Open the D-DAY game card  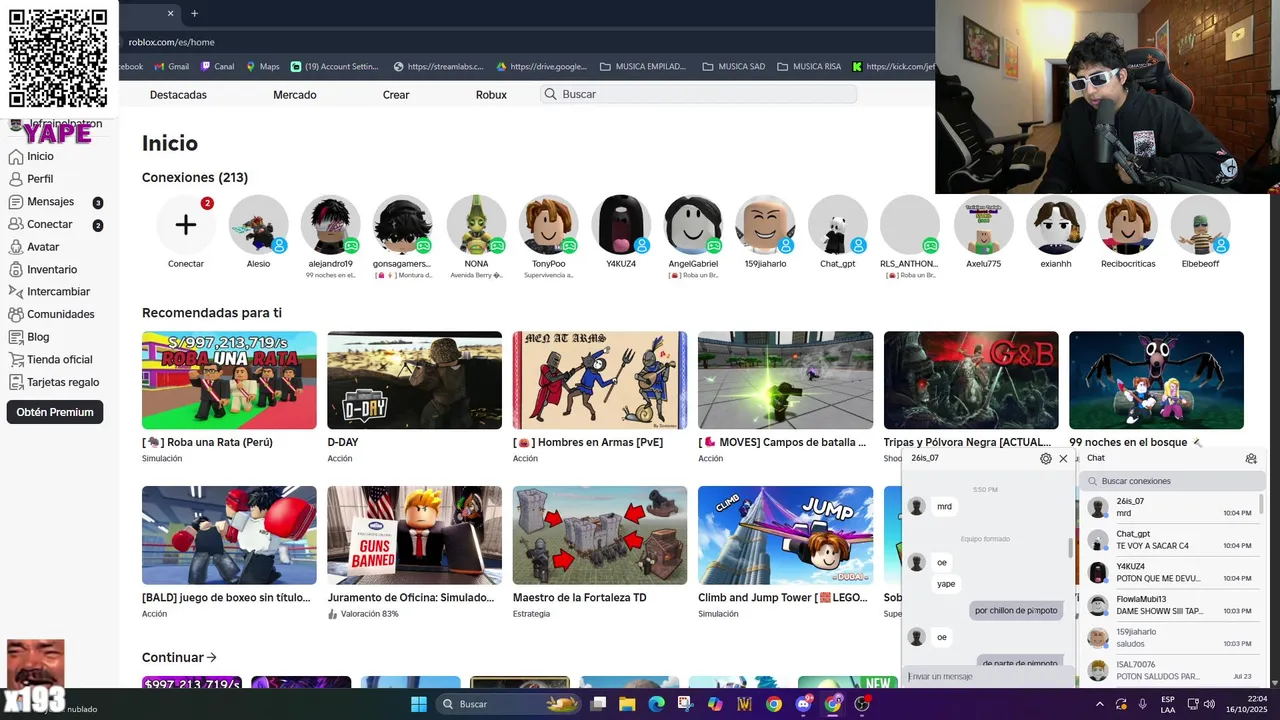[x=414, y=380]
